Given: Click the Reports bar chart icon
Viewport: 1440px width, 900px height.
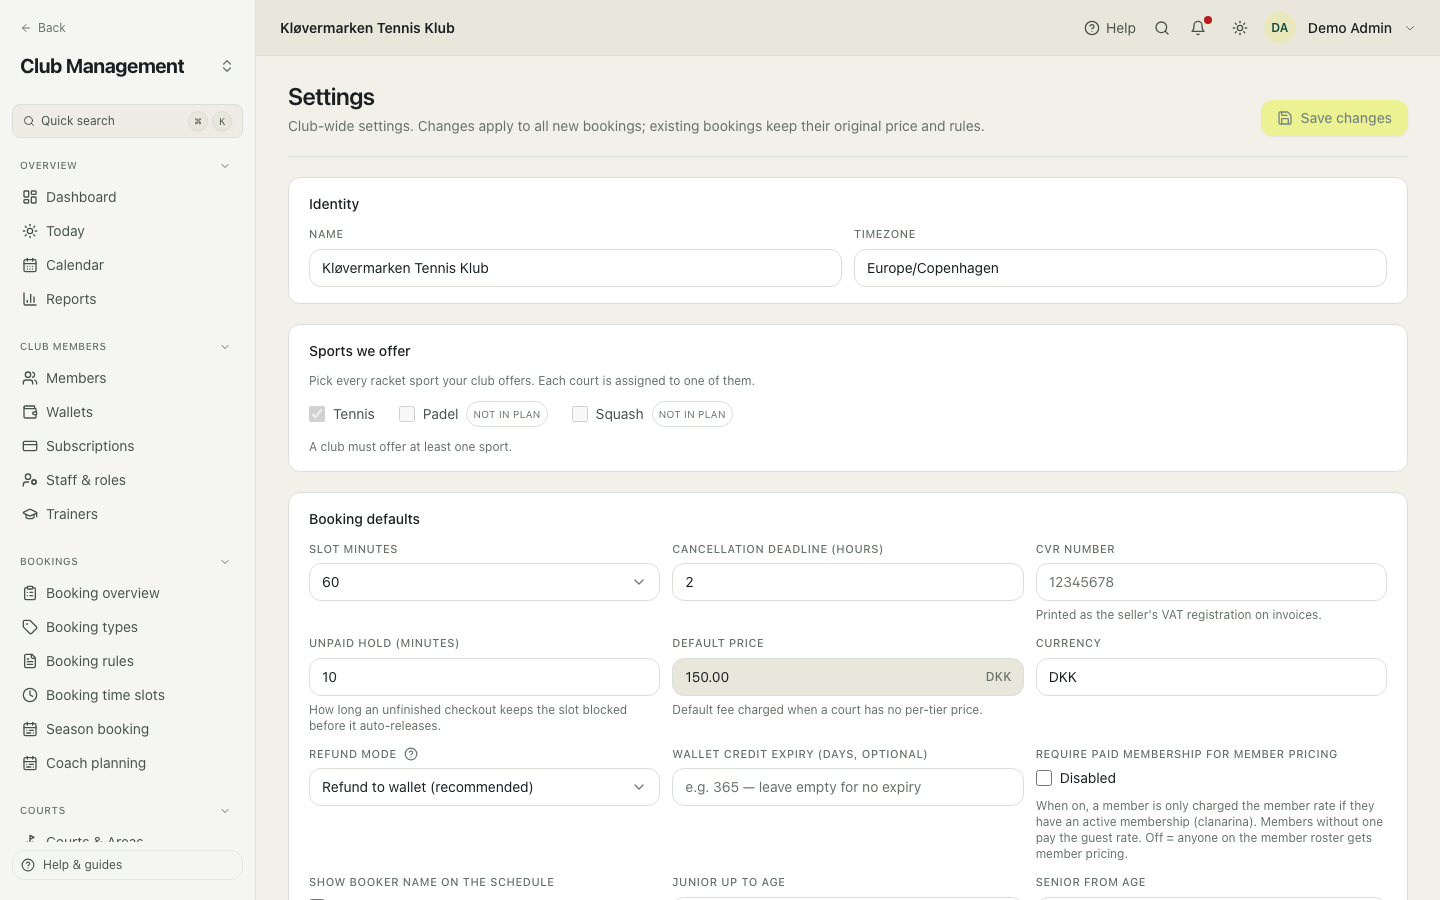Looking at the screenshot, I should coord(30,299).
